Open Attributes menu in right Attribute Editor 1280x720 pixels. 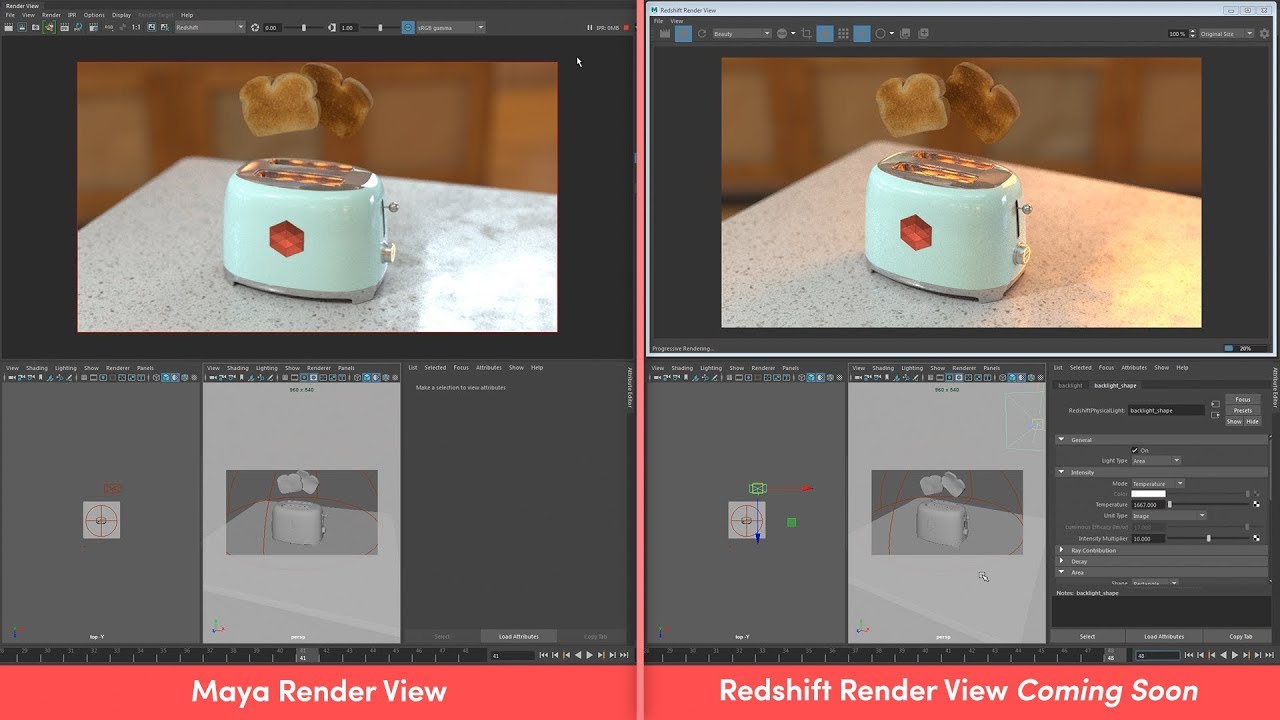[1134, 367]
